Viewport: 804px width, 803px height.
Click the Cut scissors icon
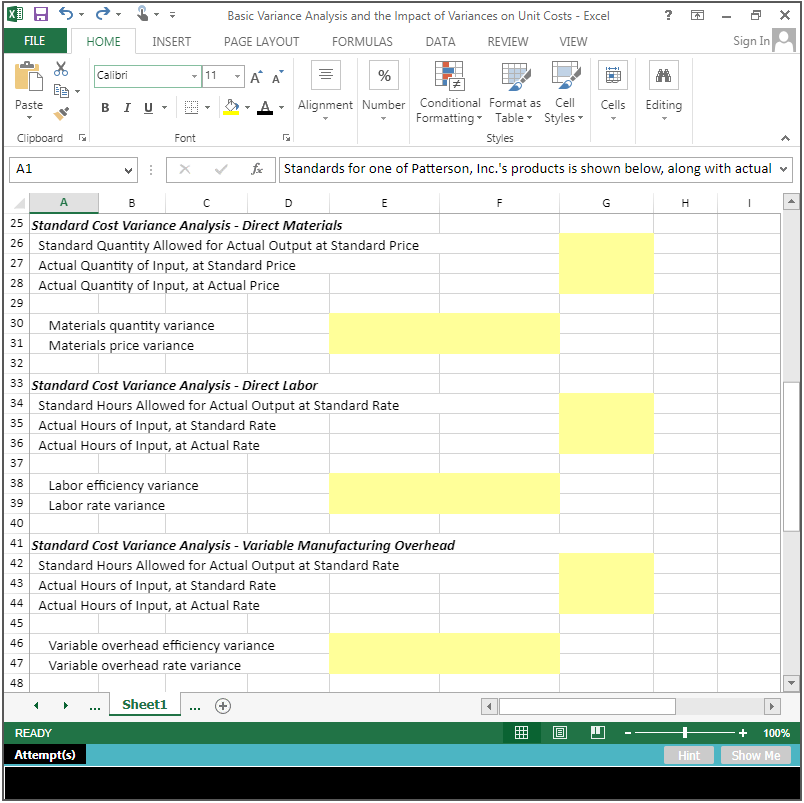point(61,69)
